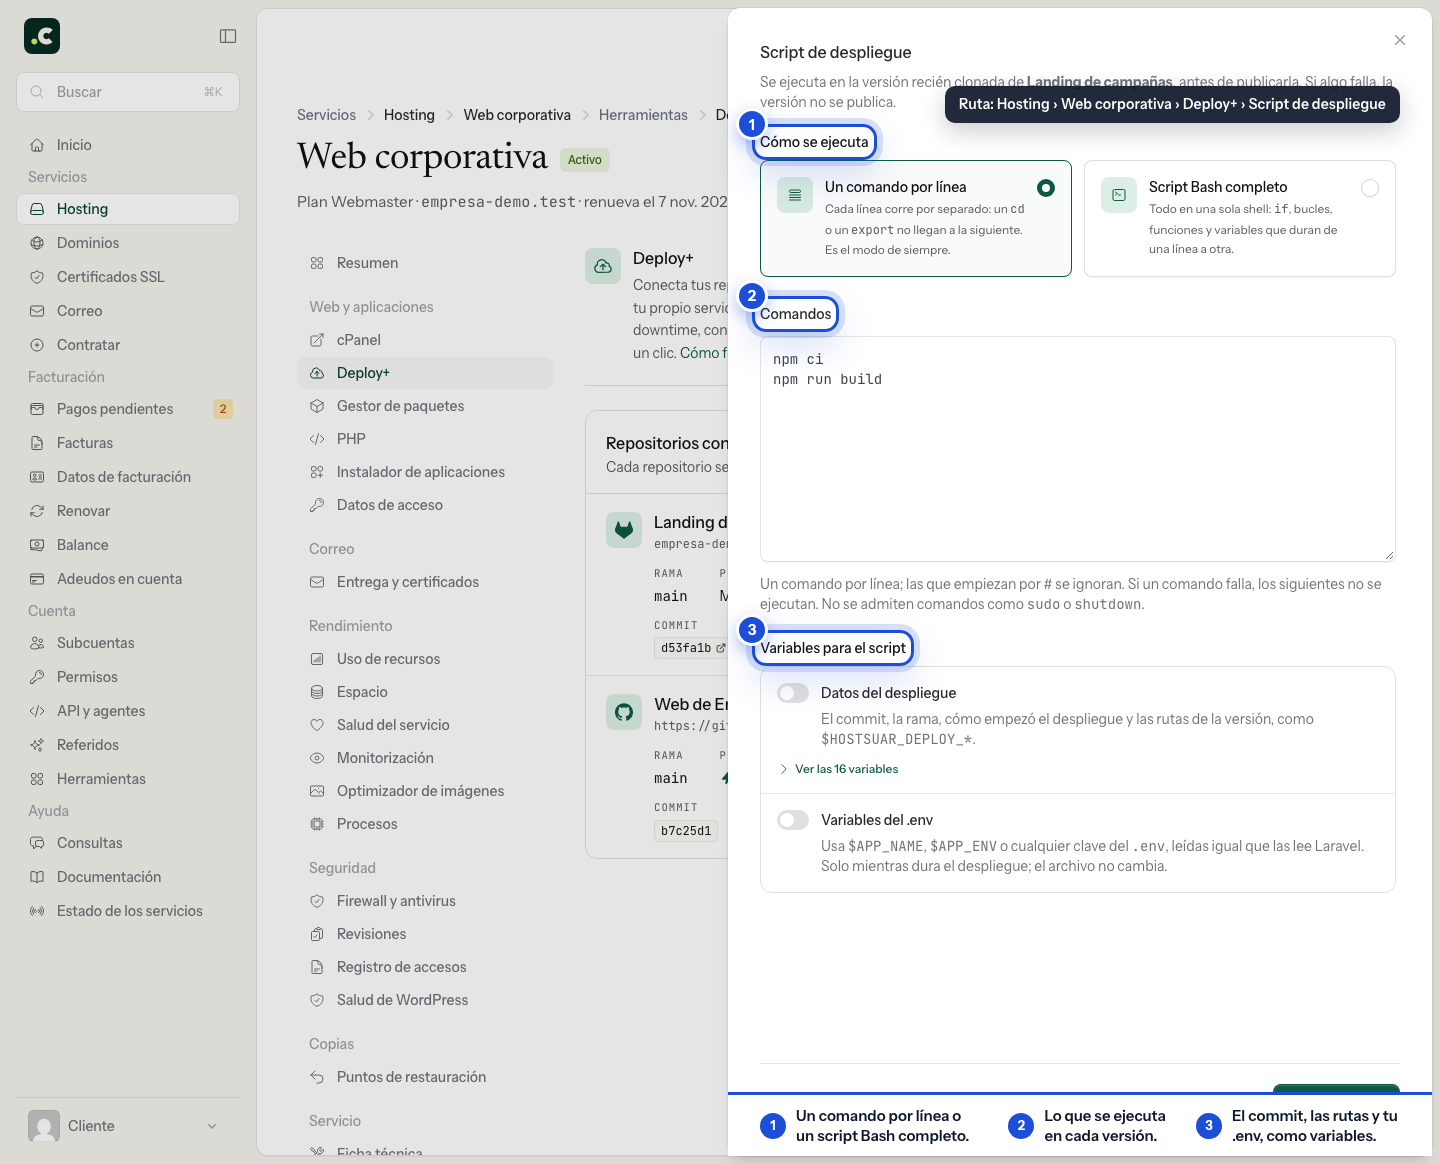The image size is (1440, 1164).
Task: Click inside the Comandos text area
Action: click(x=1078, y=449)
